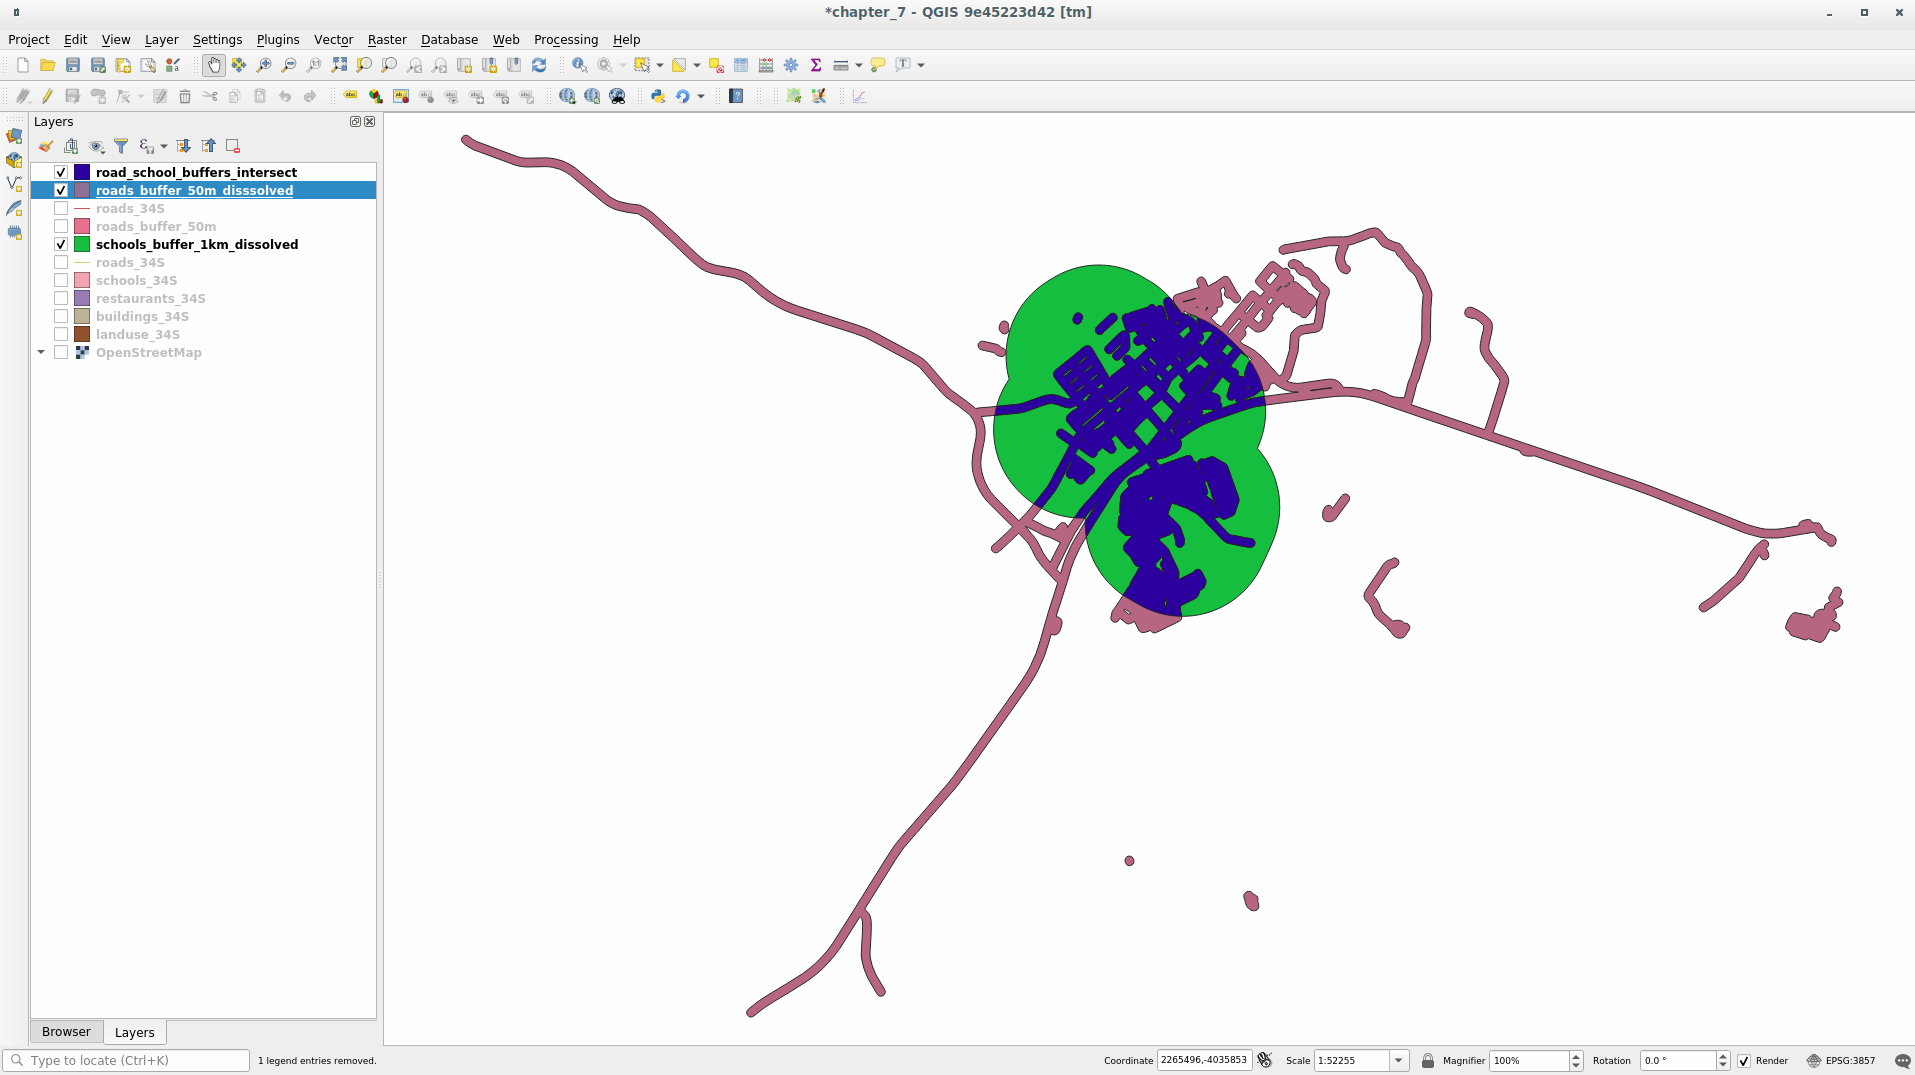Toggle the Render checkbox in status bar
The image size is (1915, 1075).
point(1744,1061)
